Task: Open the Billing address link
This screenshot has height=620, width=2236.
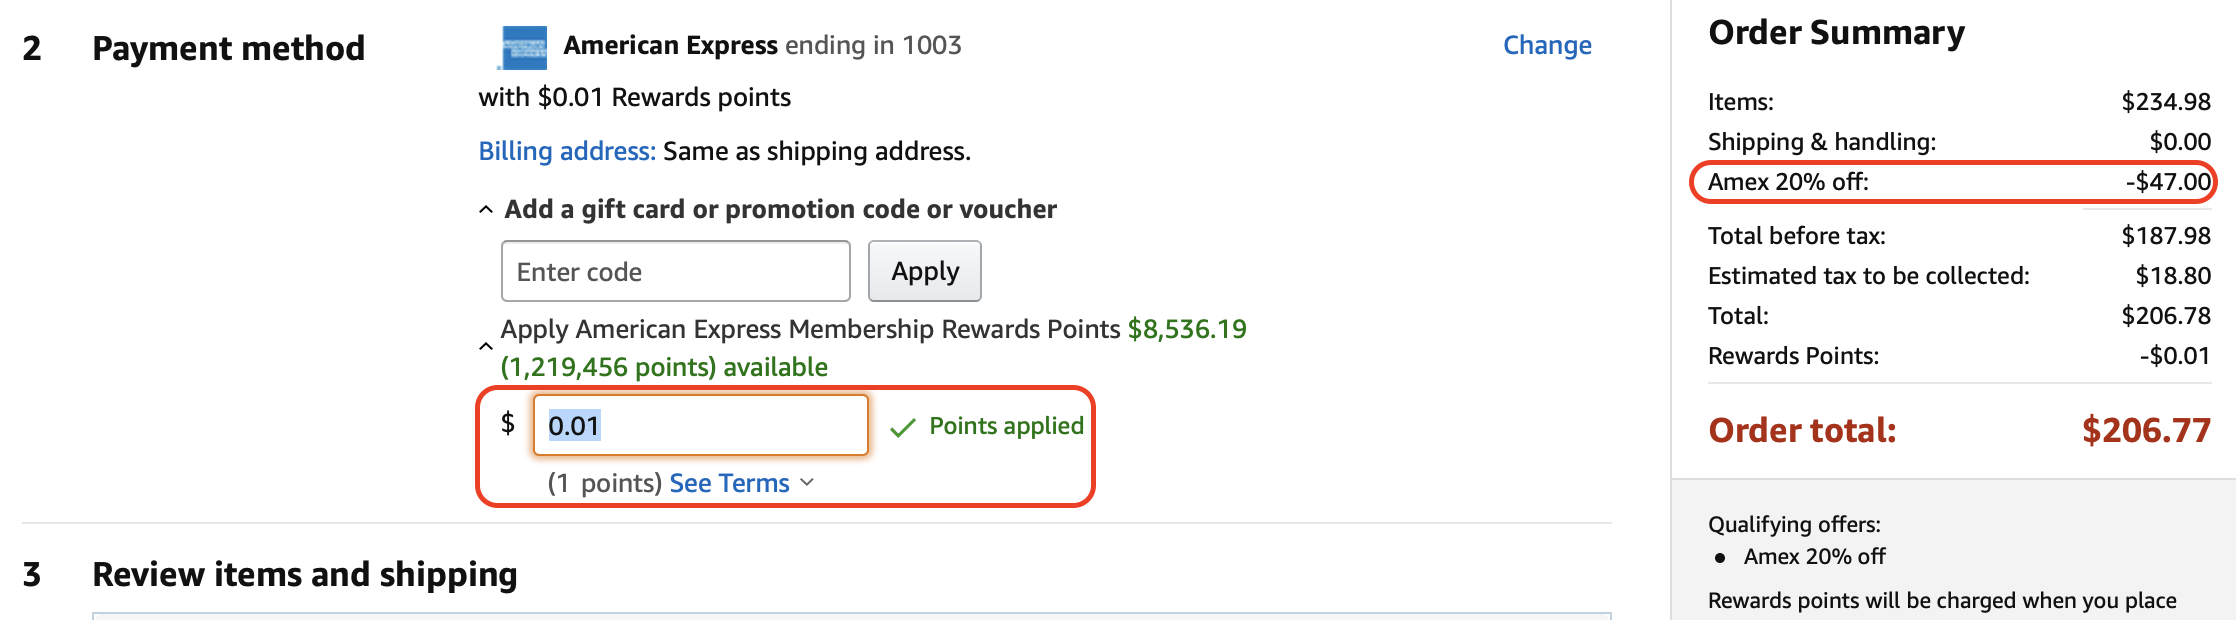Action: [x=567, y=151]
